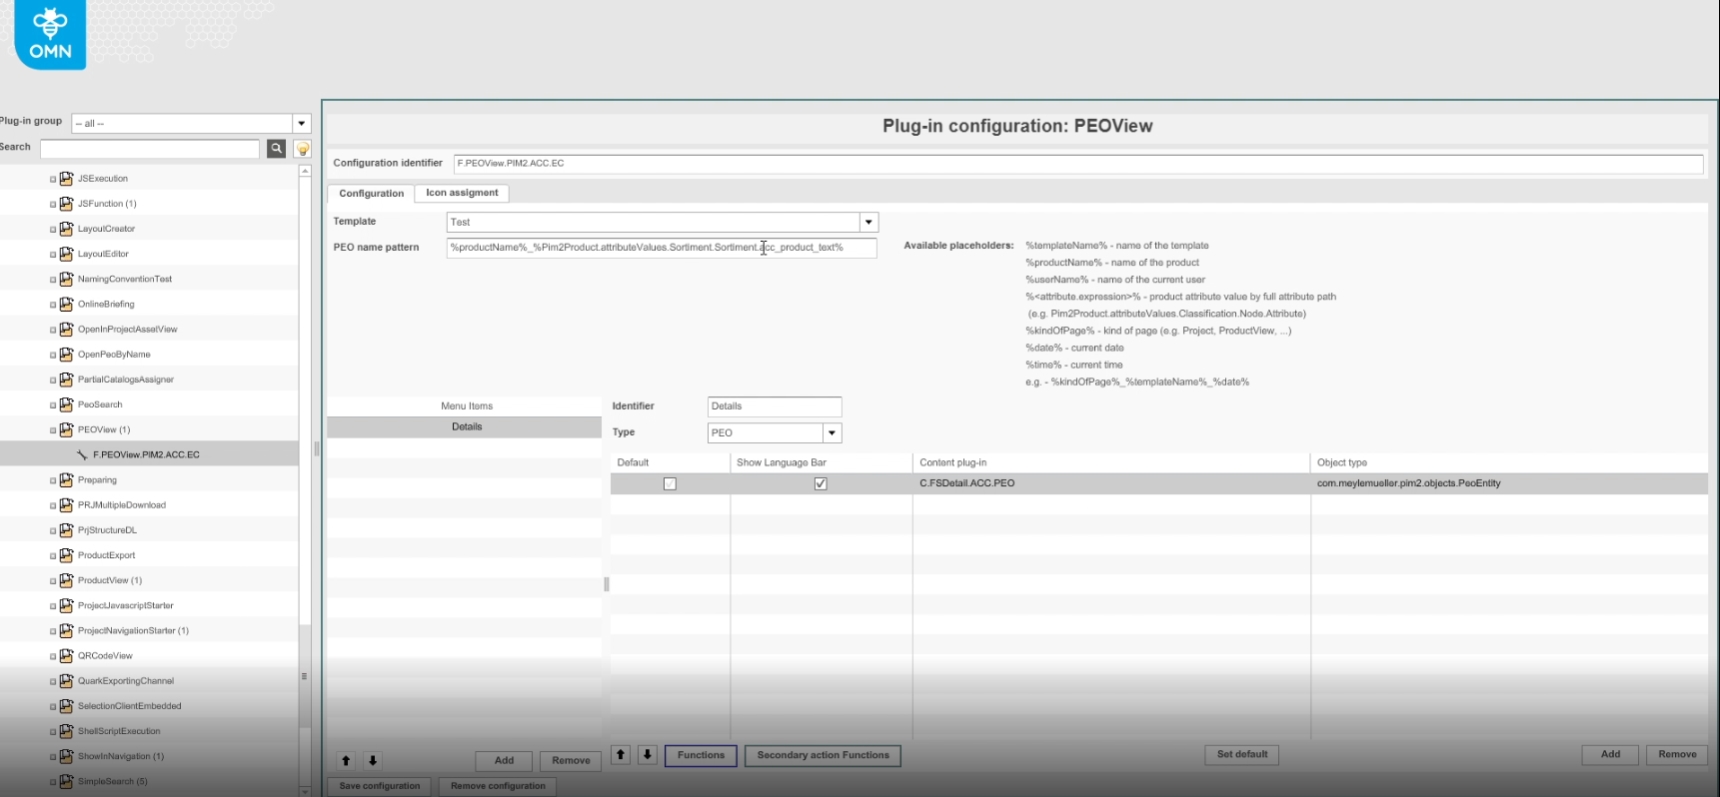This screenshot has width=1720, height=797.
Task: Move menu item up with left arrow button
Action: pyautogui.click(x=346, y=761)
